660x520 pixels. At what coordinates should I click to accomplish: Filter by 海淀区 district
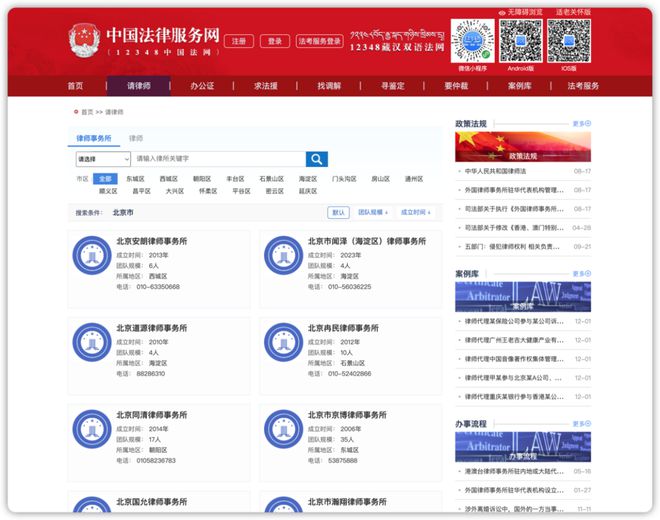point(308,179)
